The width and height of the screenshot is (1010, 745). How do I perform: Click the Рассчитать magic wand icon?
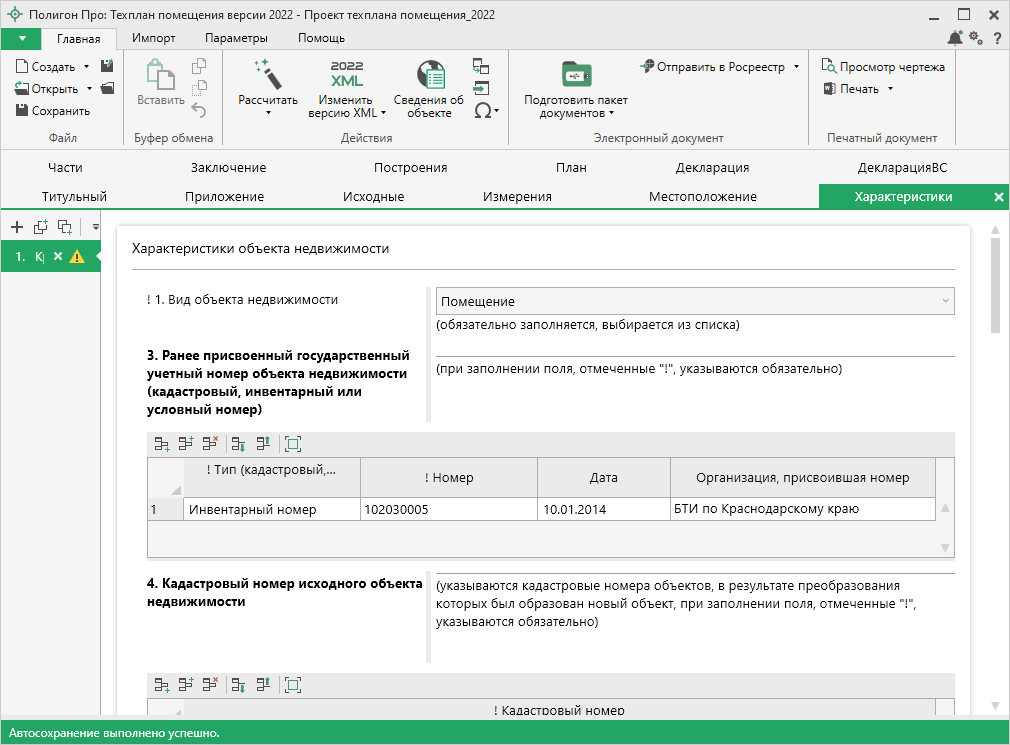tap(267, 74)
